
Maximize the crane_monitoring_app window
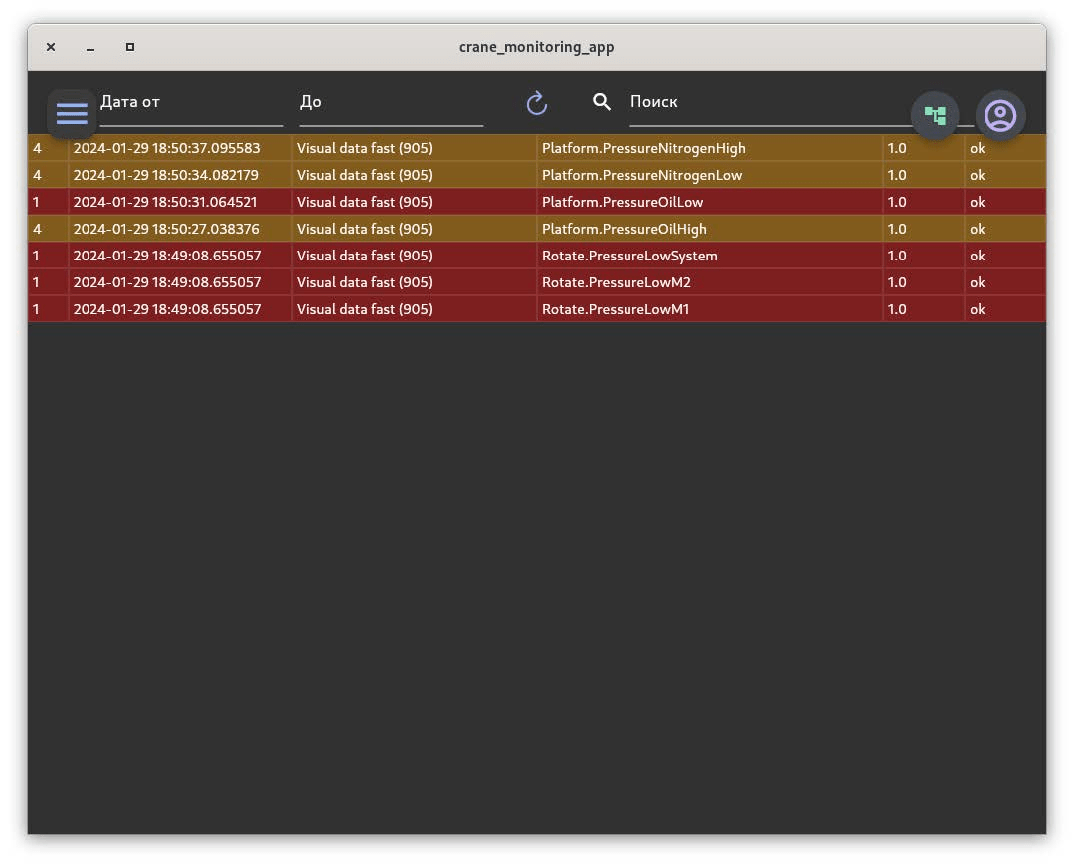click(129, 47)
